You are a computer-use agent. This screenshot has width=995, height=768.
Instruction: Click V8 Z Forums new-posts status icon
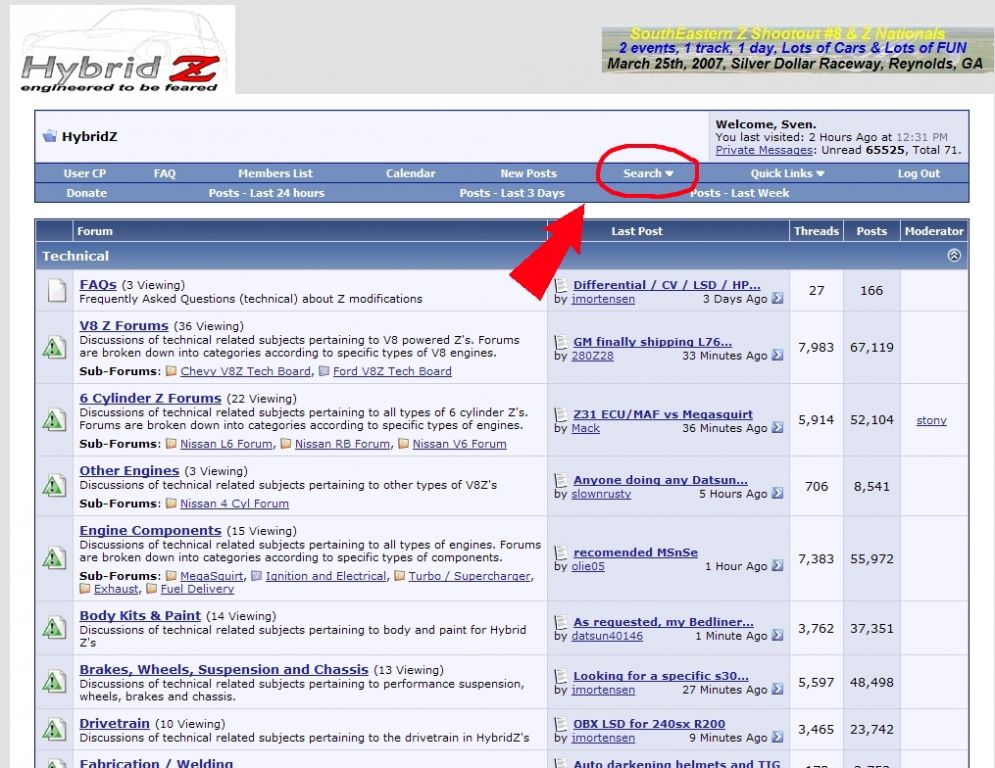[x=54, y=348]
